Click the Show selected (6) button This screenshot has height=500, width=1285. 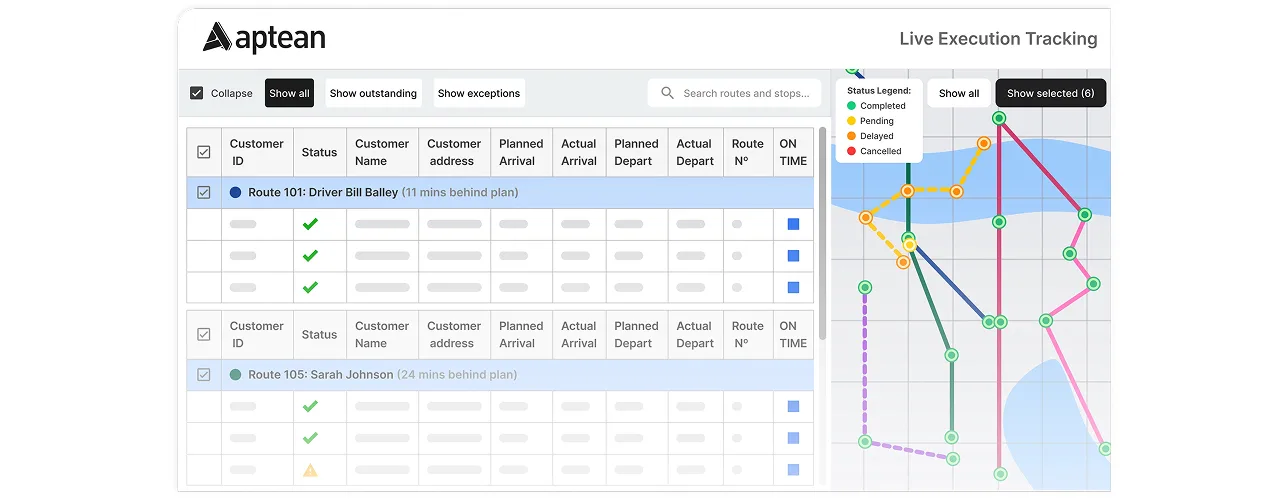[1050, 93]
